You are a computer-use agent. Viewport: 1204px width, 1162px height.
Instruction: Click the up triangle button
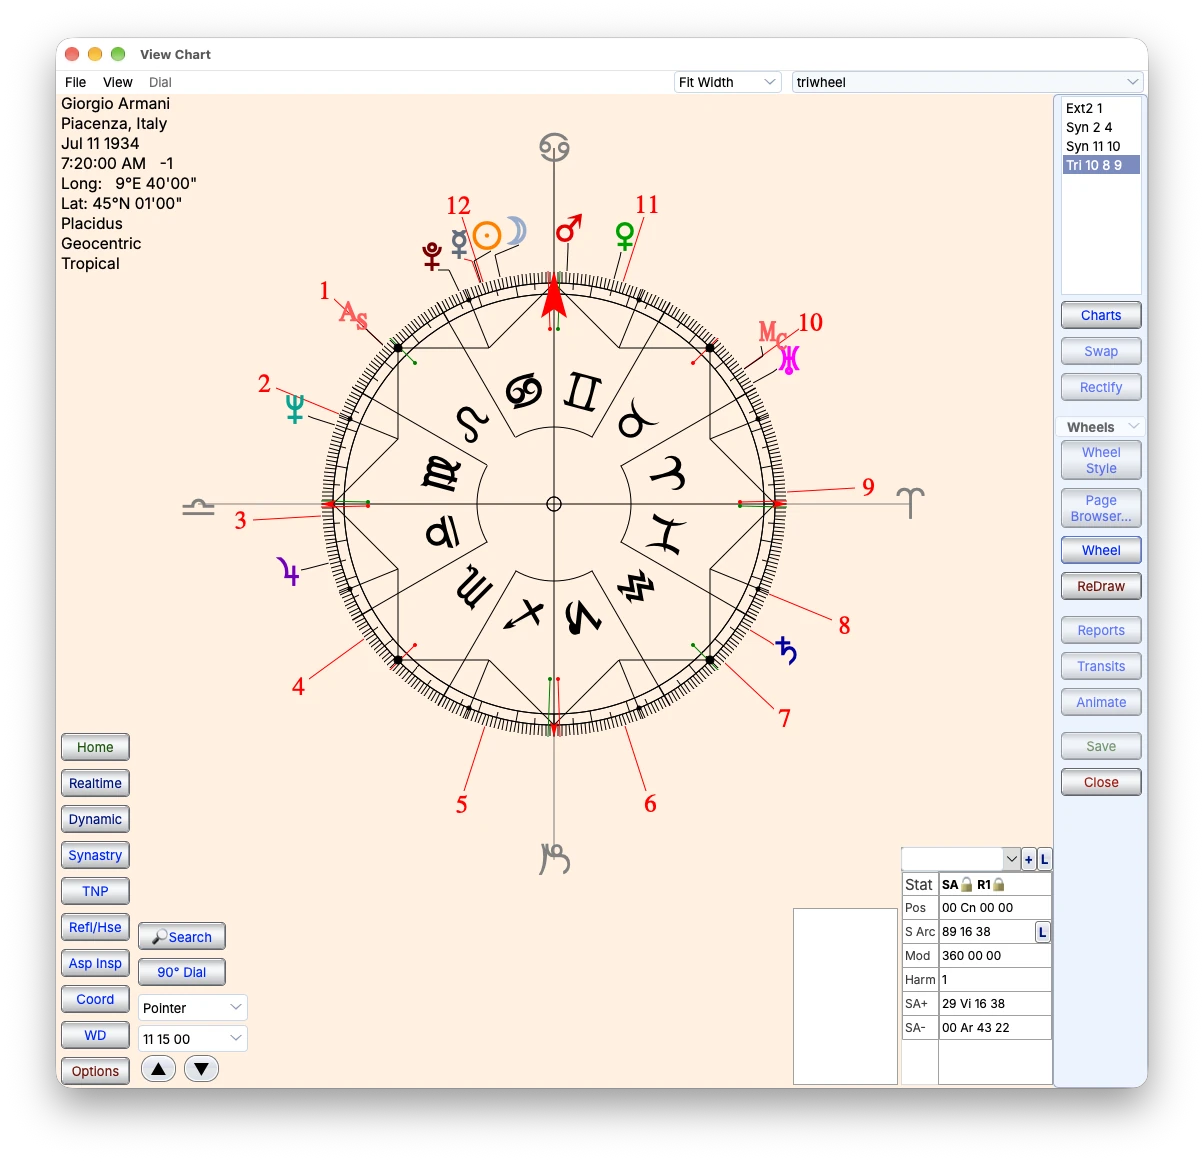click(x=158, y=1069)
